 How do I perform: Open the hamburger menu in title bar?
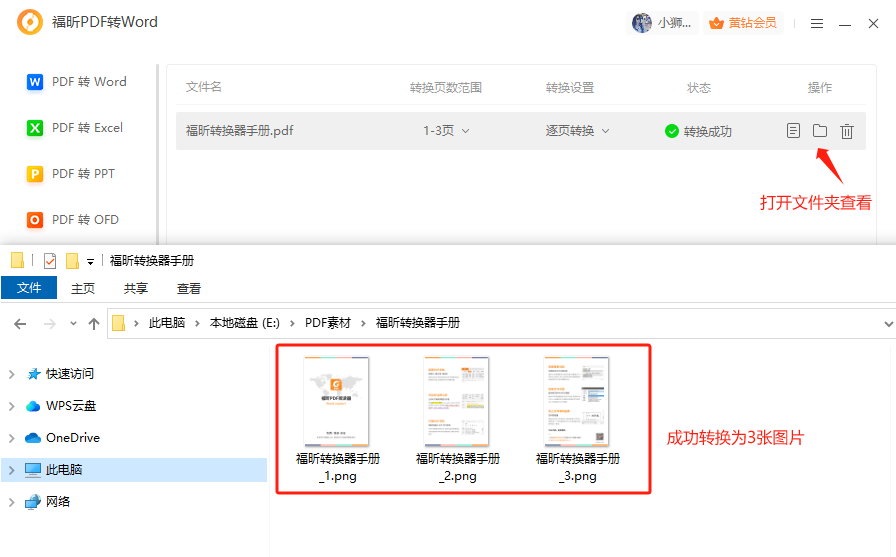click(817, 23)
